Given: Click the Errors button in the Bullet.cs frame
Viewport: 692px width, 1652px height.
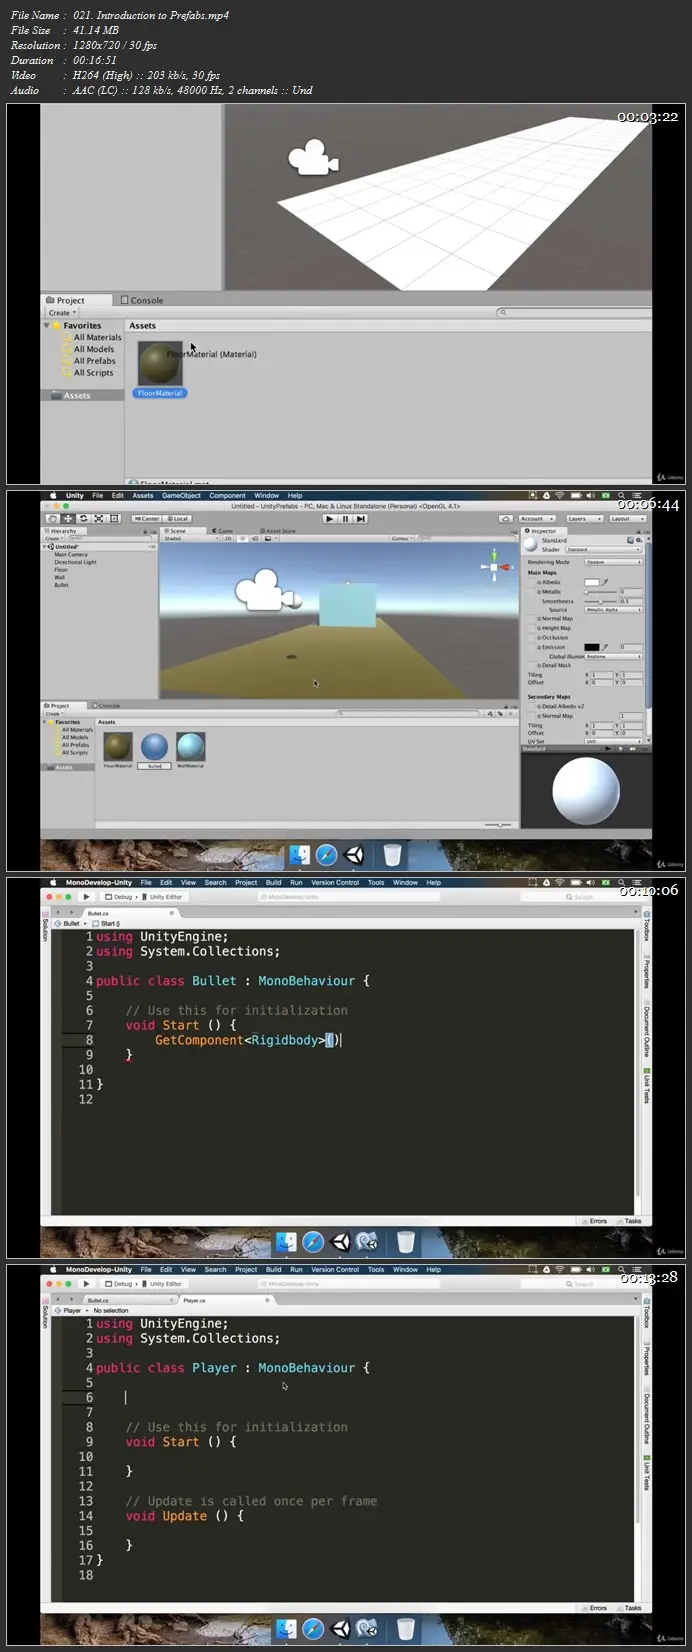Looking at the screenshot, I should click(595, 1221).
